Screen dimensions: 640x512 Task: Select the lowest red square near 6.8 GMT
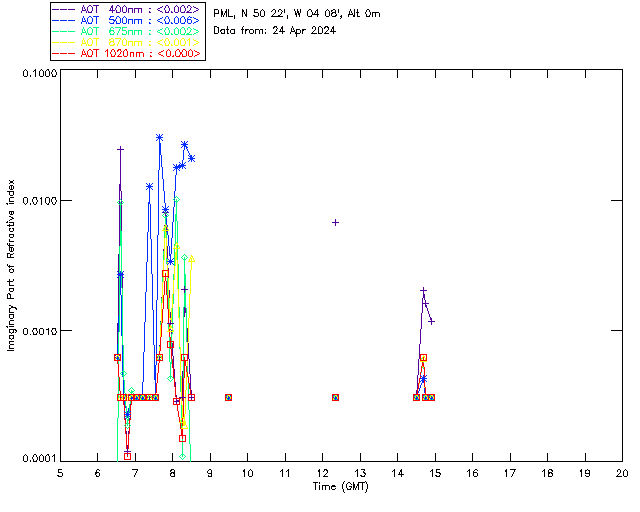coord(128,455)
